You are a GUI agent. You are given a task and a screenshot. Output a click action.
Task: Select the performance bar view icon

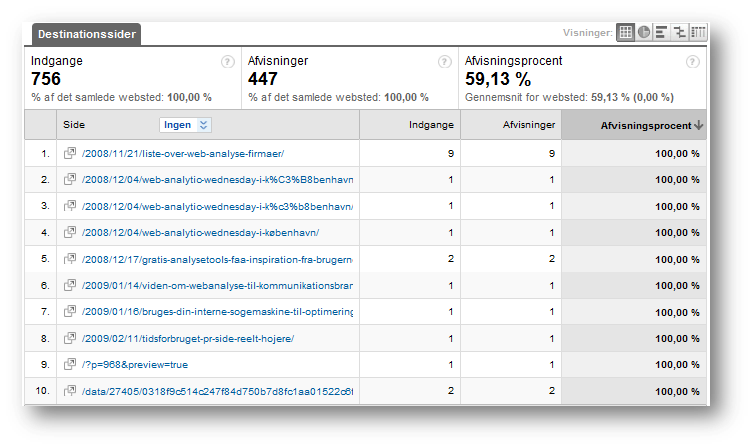(661, 32)
